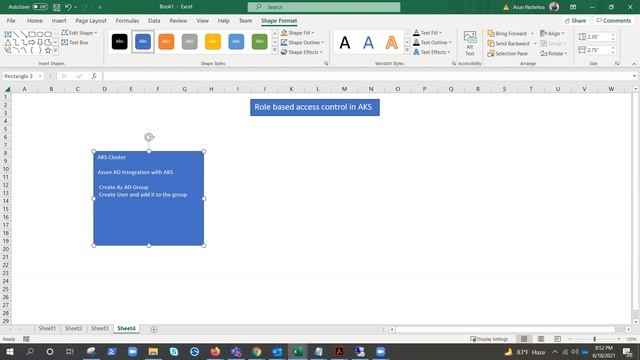Click the Share button
Image resolution: width=640 pixels, height=360 pixels.
click(575, 20)
